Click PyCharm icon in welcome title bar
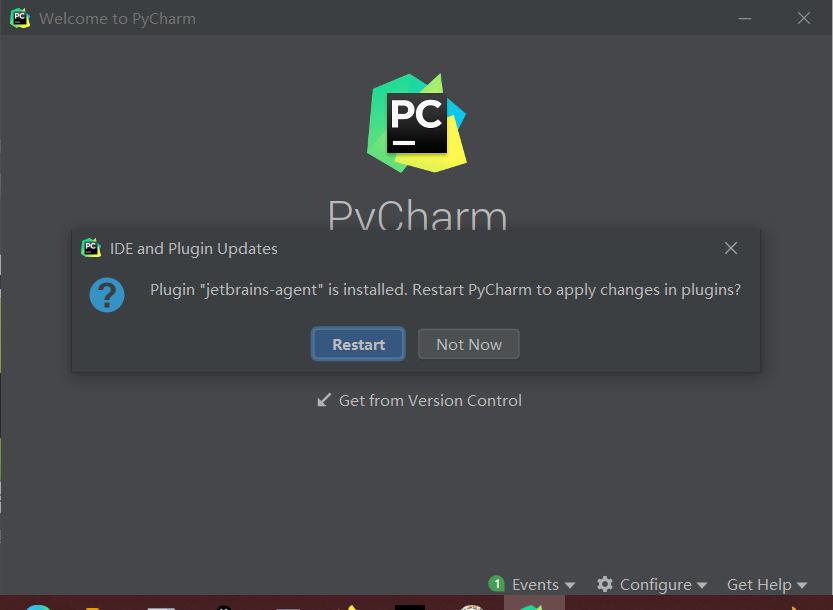The image size is (833, 610). click(20, 18)
